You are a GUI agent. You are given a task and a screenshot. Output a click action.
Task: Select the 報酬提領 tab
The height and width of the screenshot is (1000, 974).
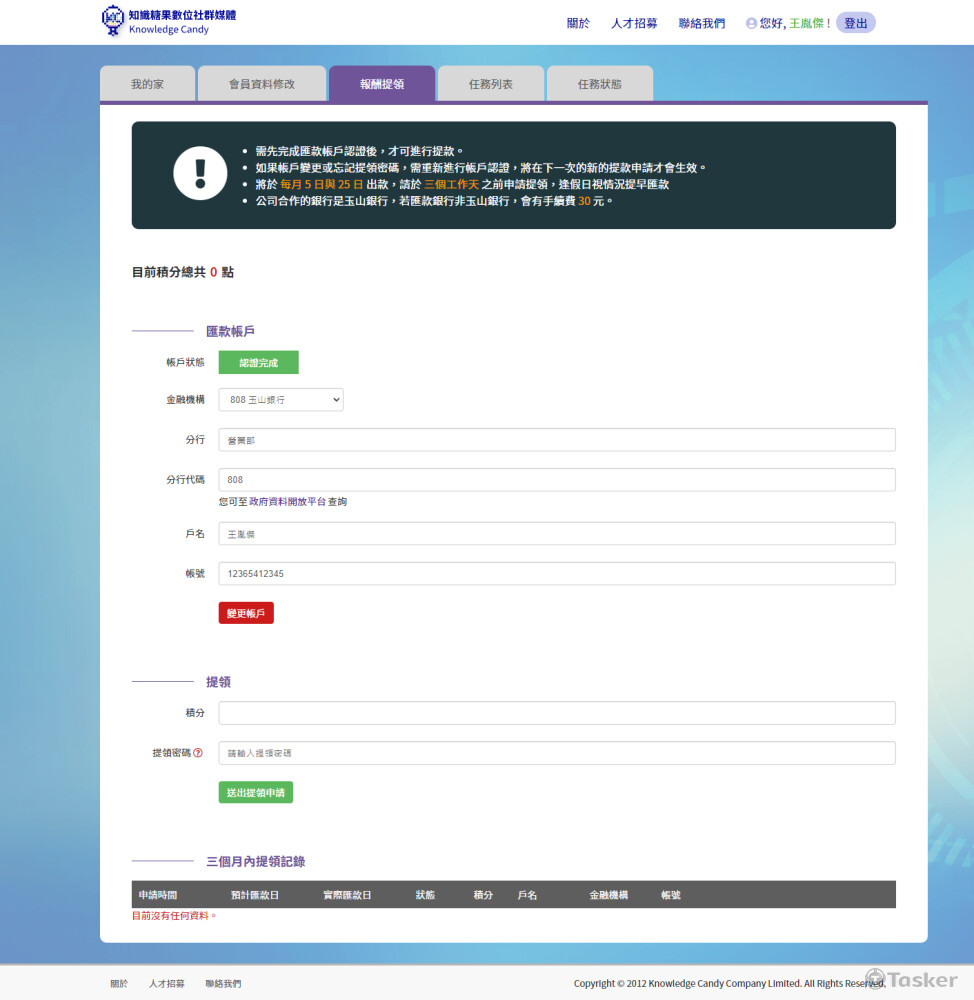pos(382,84)
